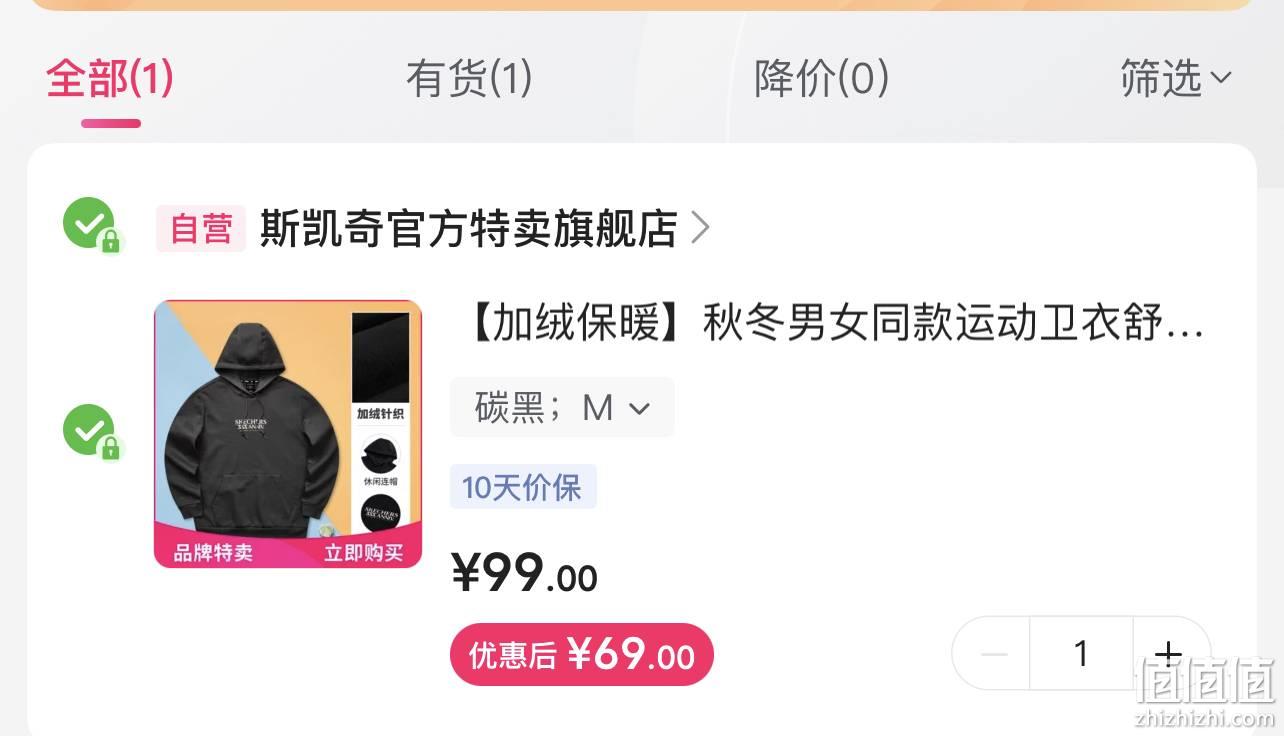Increase quantity with the plus button
Image resolution: width=1284 pixels, height=736 pixels.
pyautogui.click(x=1168, y=654)
